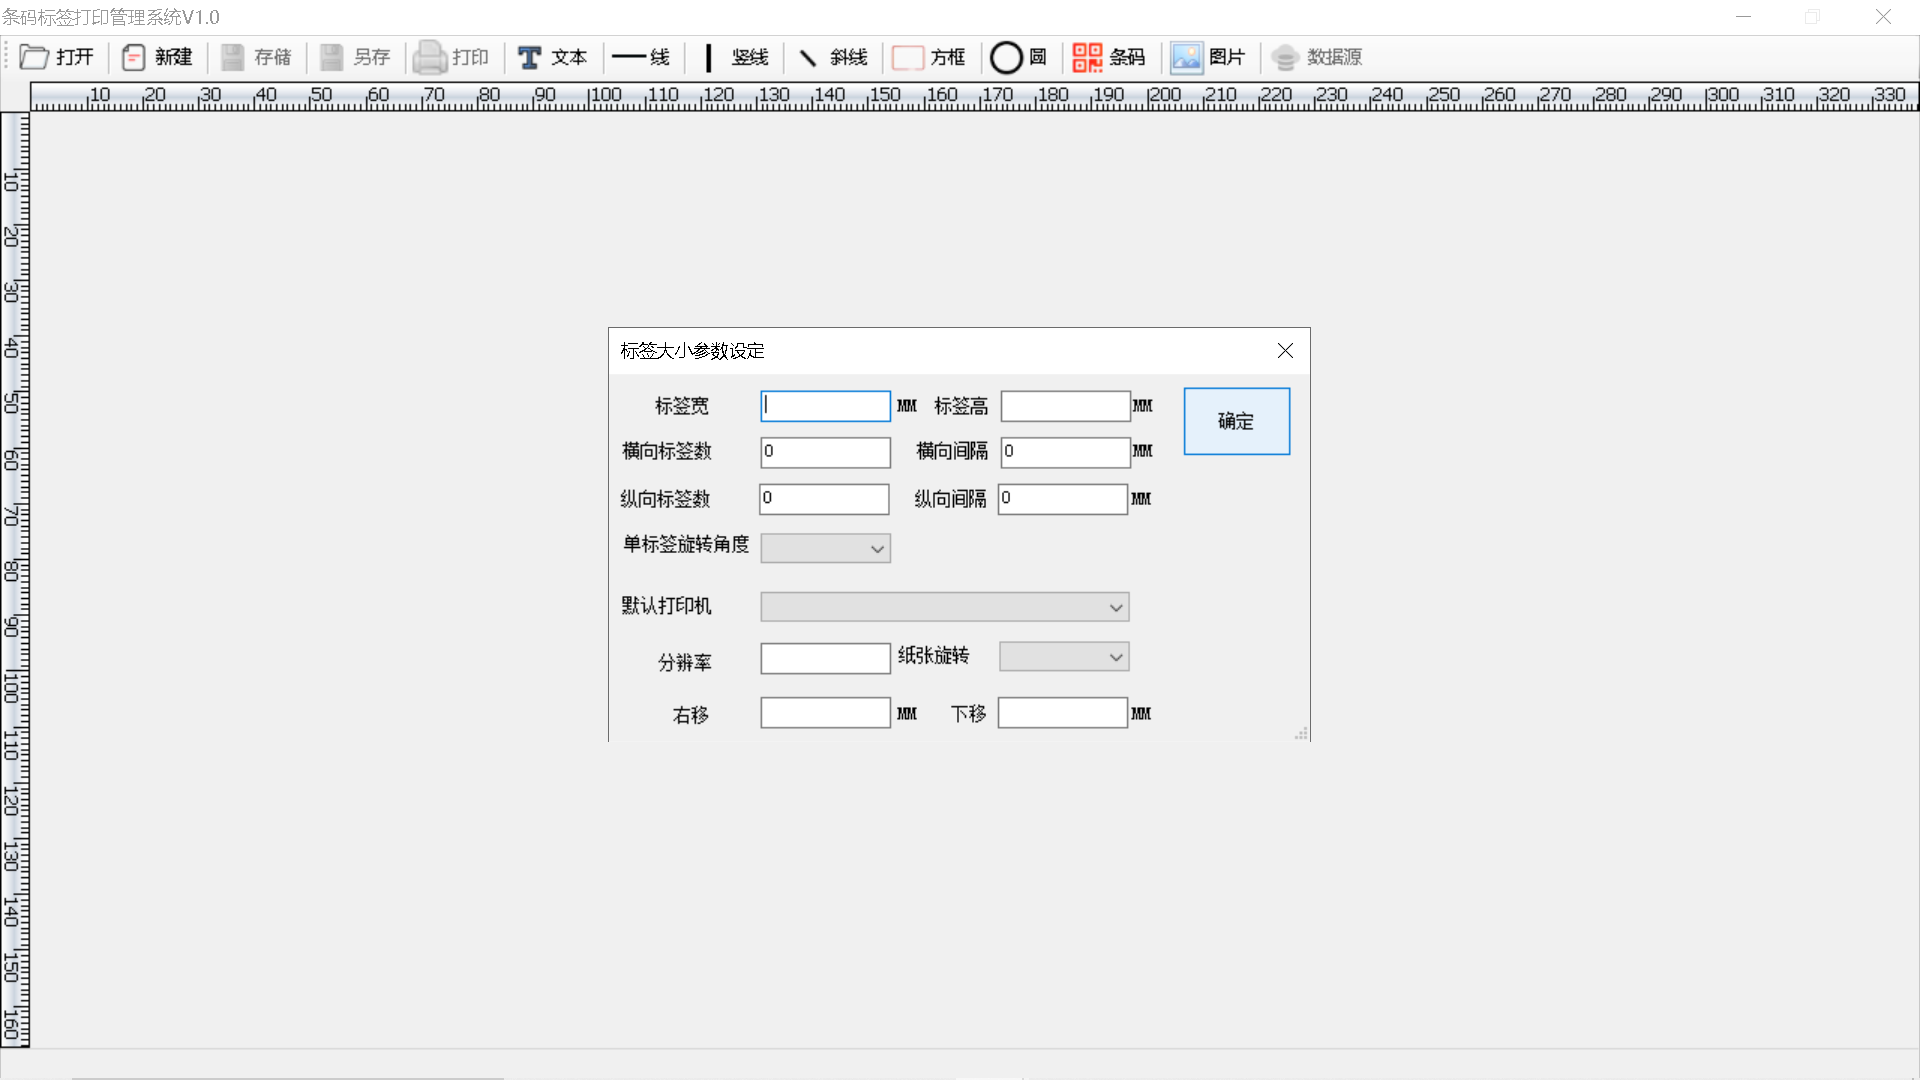Click the 下移 offset input field
Viewport: 1920px width, 1080px height.
[1063, 713]
